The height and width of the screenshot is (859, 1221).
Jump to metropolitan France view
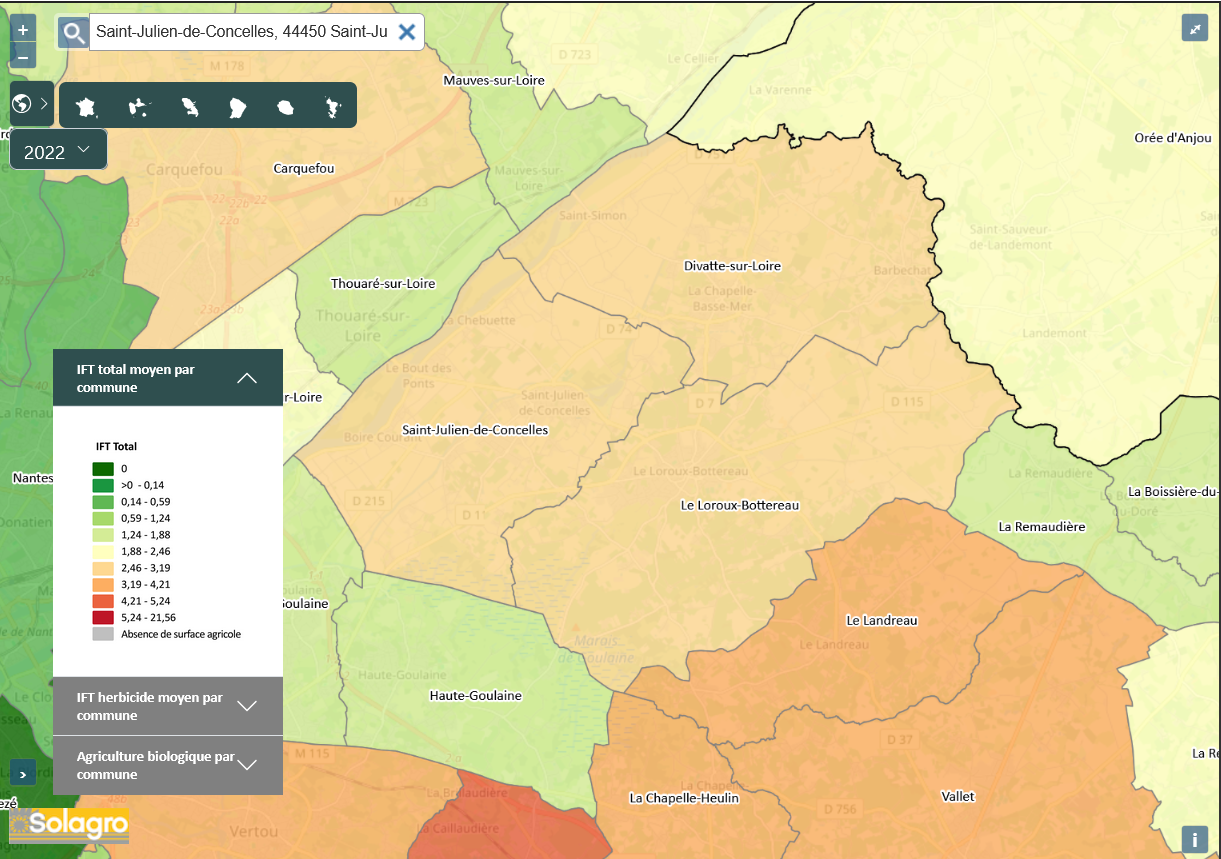pyautogui.click(x=89, y=106)
